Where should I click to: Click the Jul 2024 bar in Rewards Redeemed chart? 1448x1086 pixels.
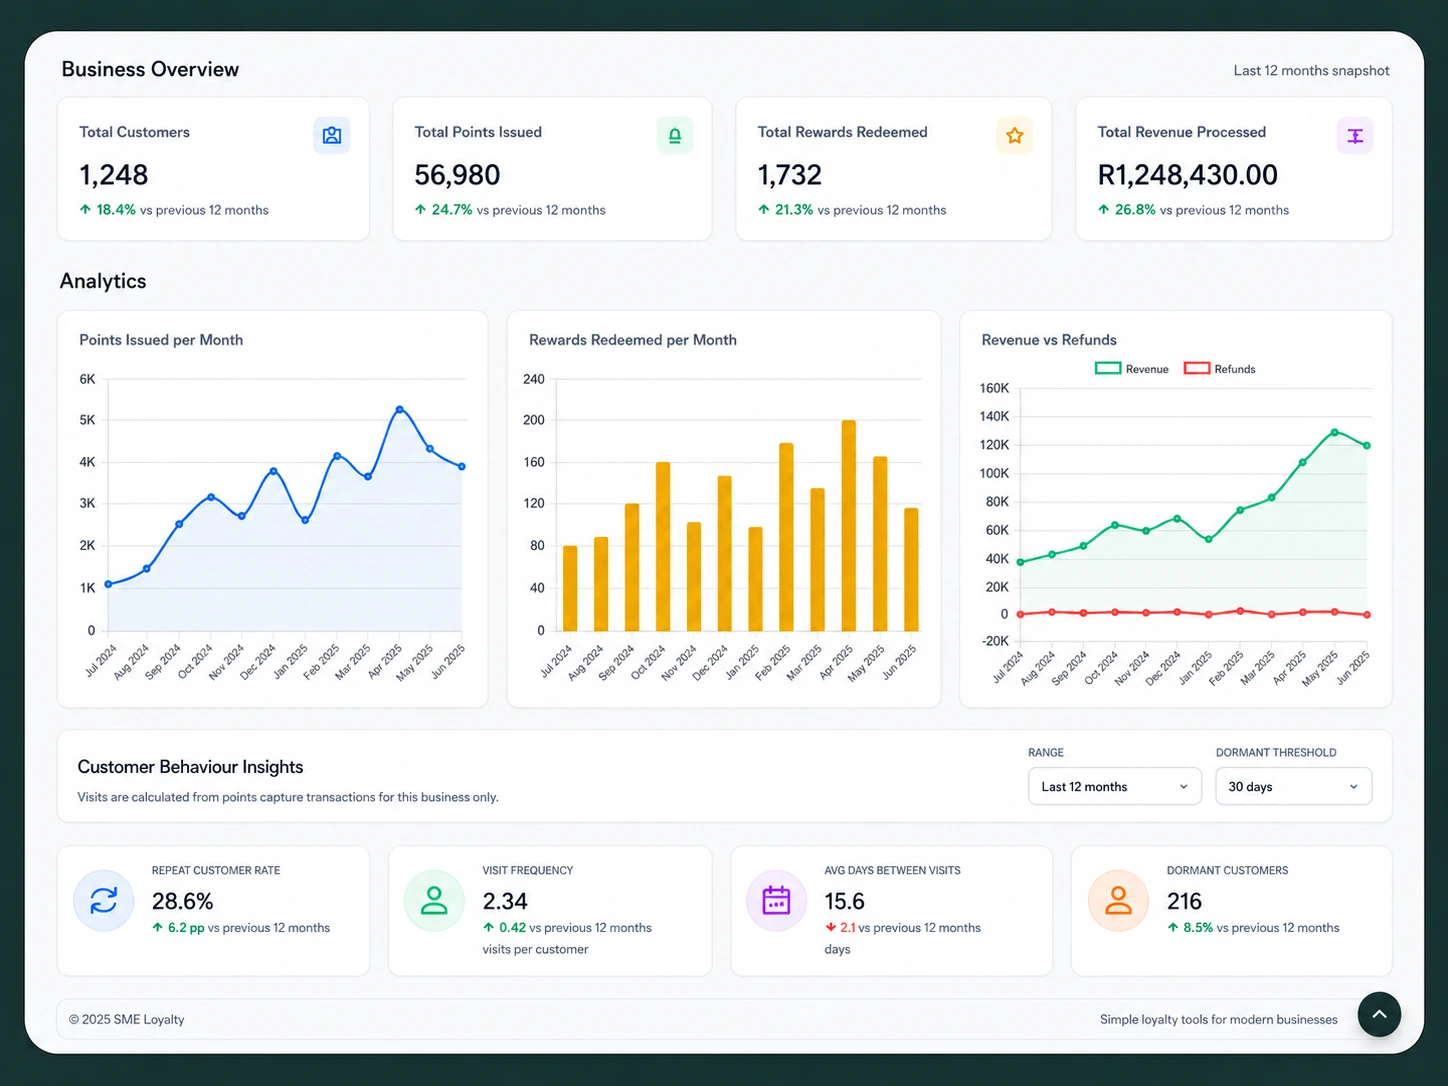coord(570,588)
